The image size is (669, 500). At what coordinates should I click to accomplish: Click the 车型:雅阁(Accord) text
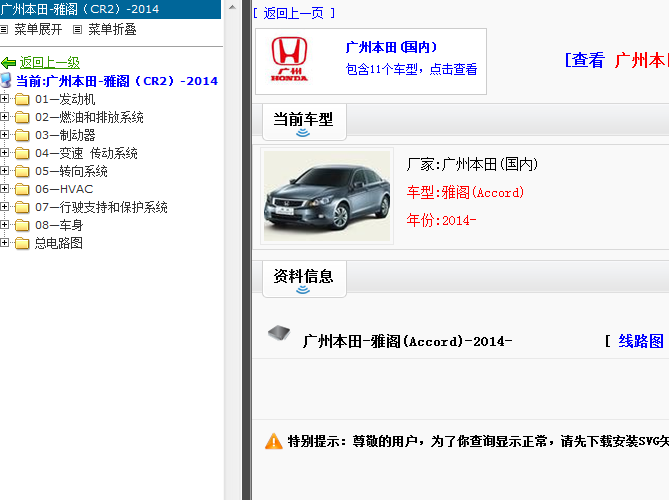[465, 192]
